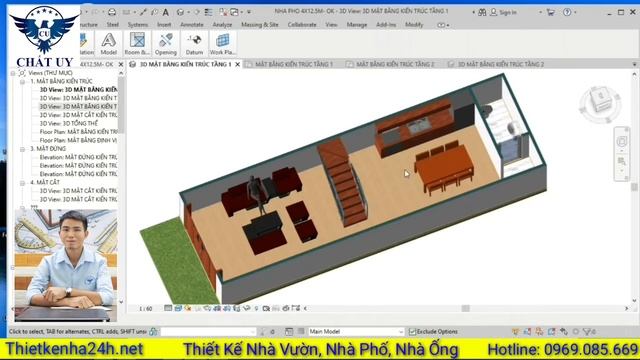Select the Model text tool
Image resolution: width=640 pixels, height=360 pixels.
108,44
